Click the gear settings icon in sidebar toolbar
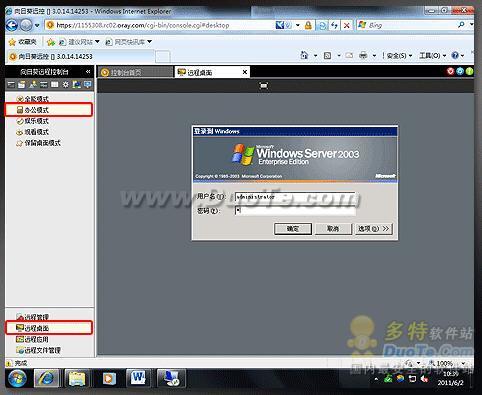Screen dimensions: 482x395 66,85
